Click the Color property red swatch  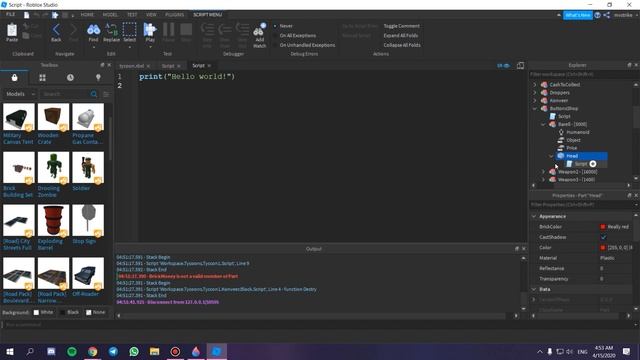pyautogui.click(x=603, y=248)
